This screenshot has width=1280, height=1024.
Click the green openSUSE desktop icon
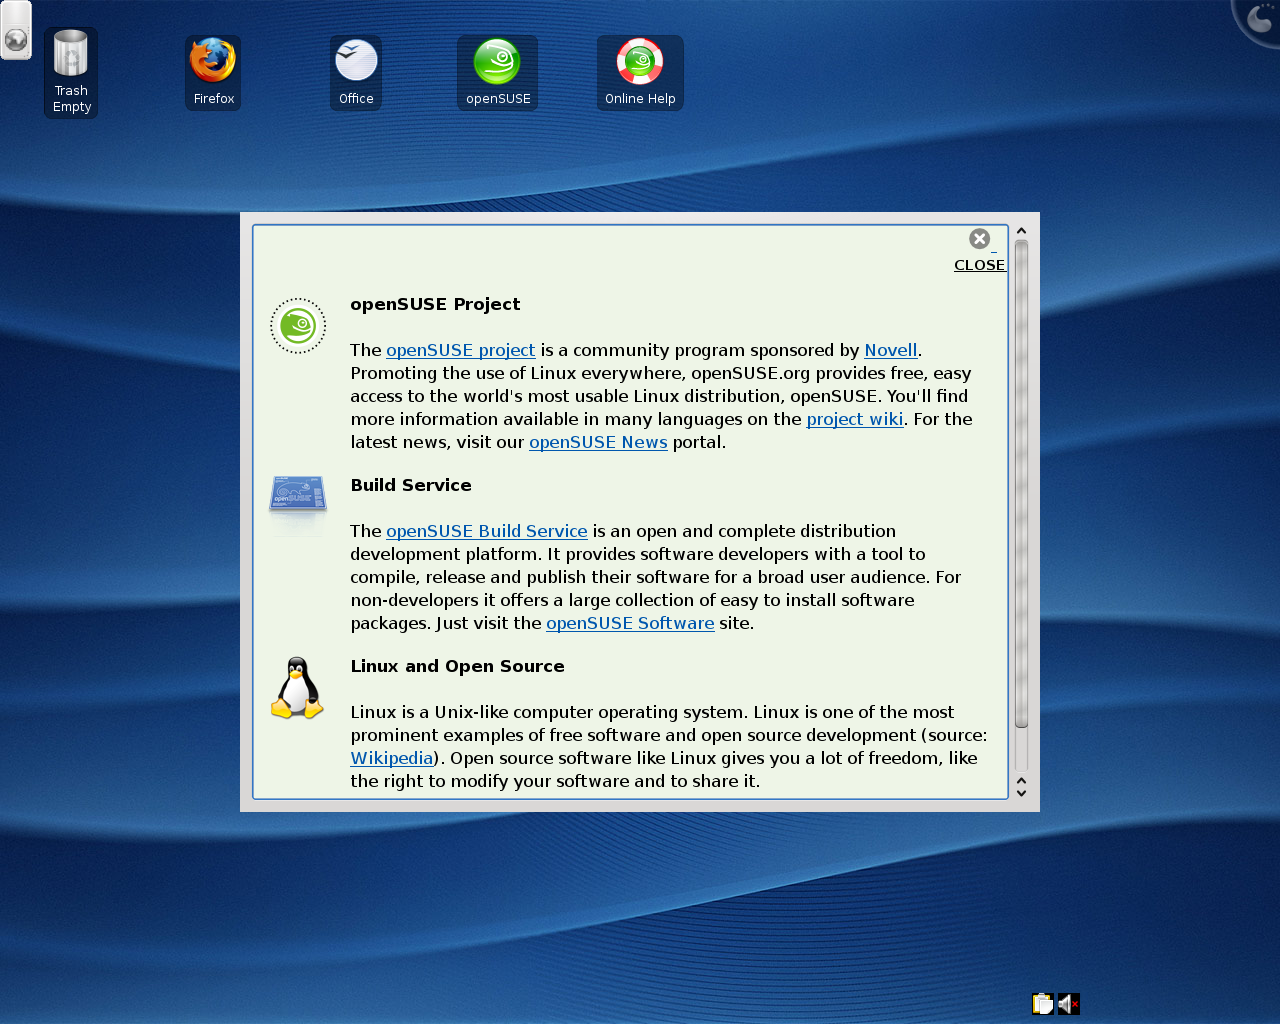point(497,72)
